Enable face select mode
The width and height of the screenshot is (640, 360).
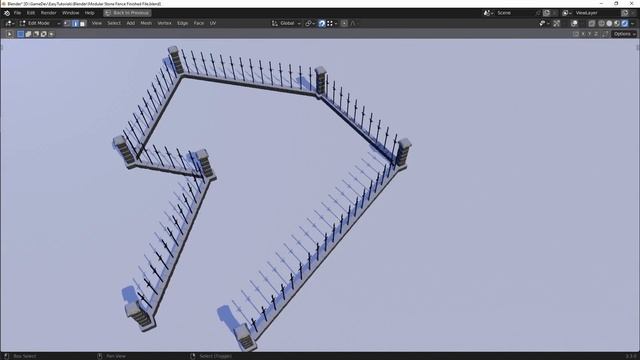click(82, 23)
